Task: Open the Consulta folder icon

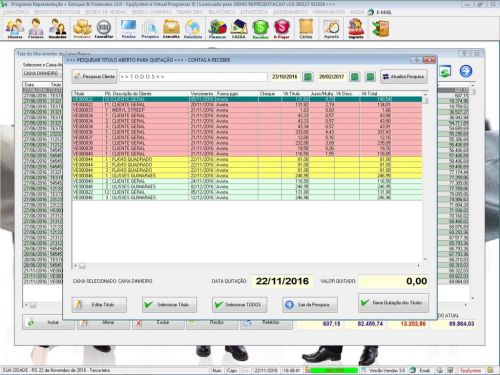Action: click(x=171, y=28)
